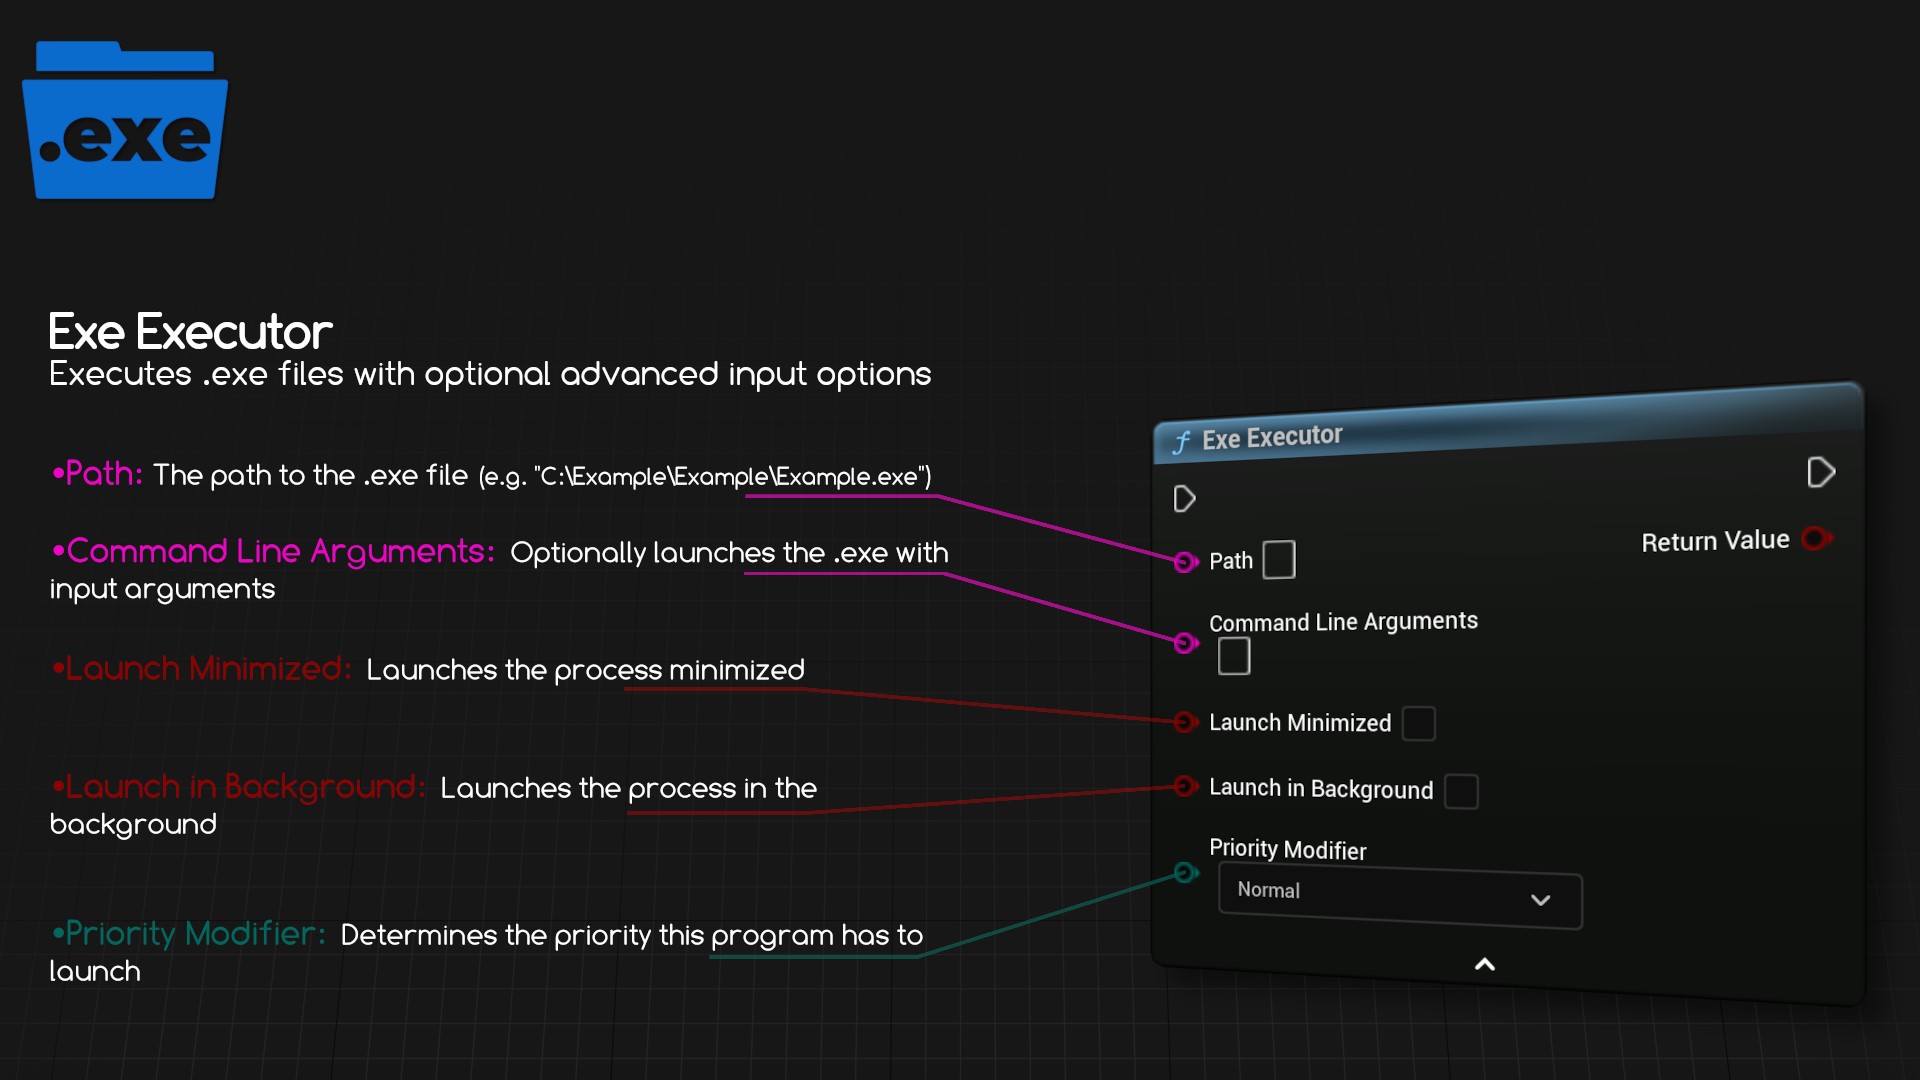Image resolution: width=1920 pixels, height=1080 pixels.
Task: Click the Exe Executor heading text
Action: [x=190, y=332]
